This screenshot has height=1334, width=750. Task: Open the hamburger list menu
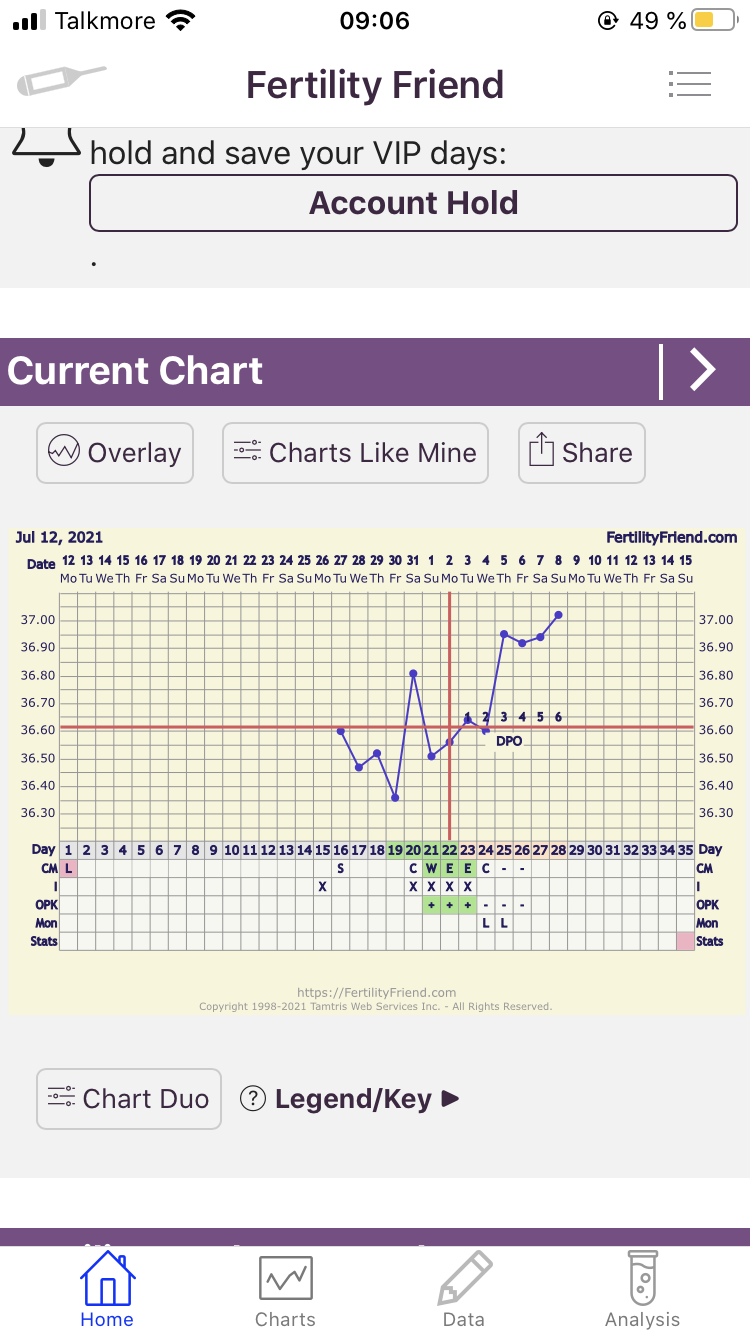[x=689, y=84]
